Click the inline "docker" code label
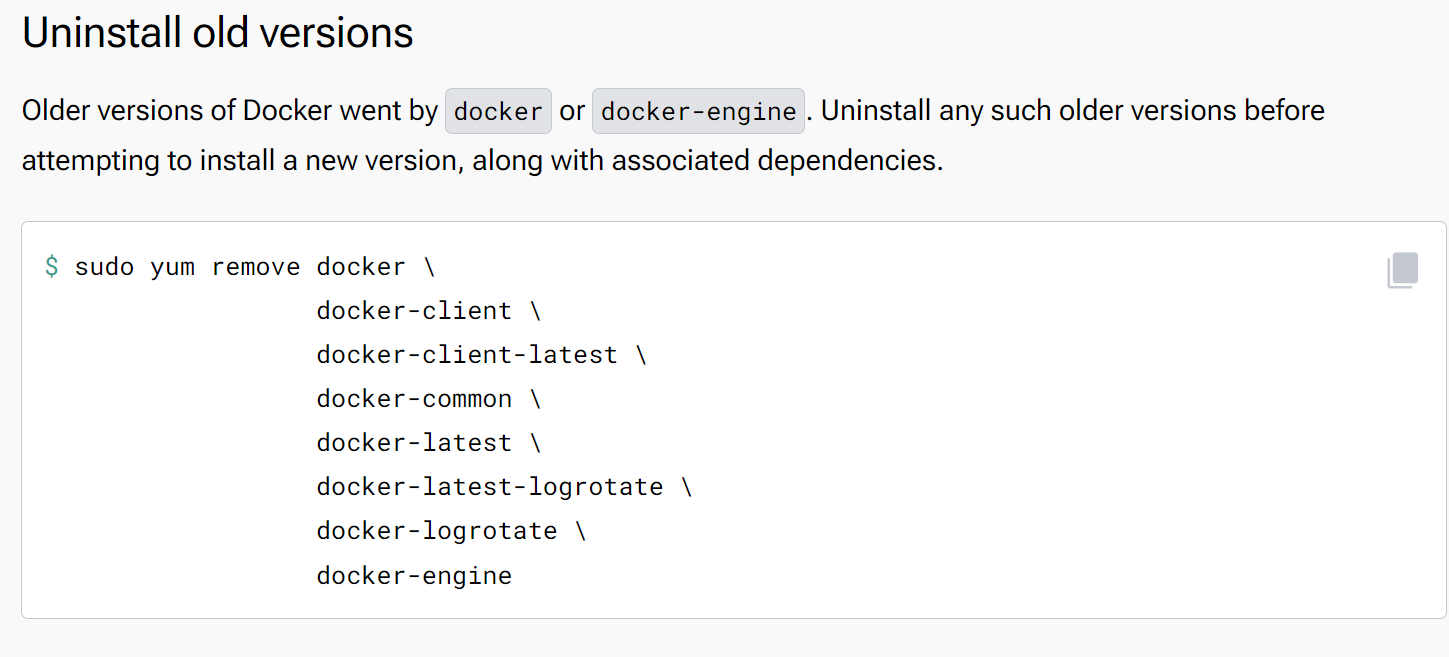This screenshot has height=657, width=1449. [x=498, y=111]
